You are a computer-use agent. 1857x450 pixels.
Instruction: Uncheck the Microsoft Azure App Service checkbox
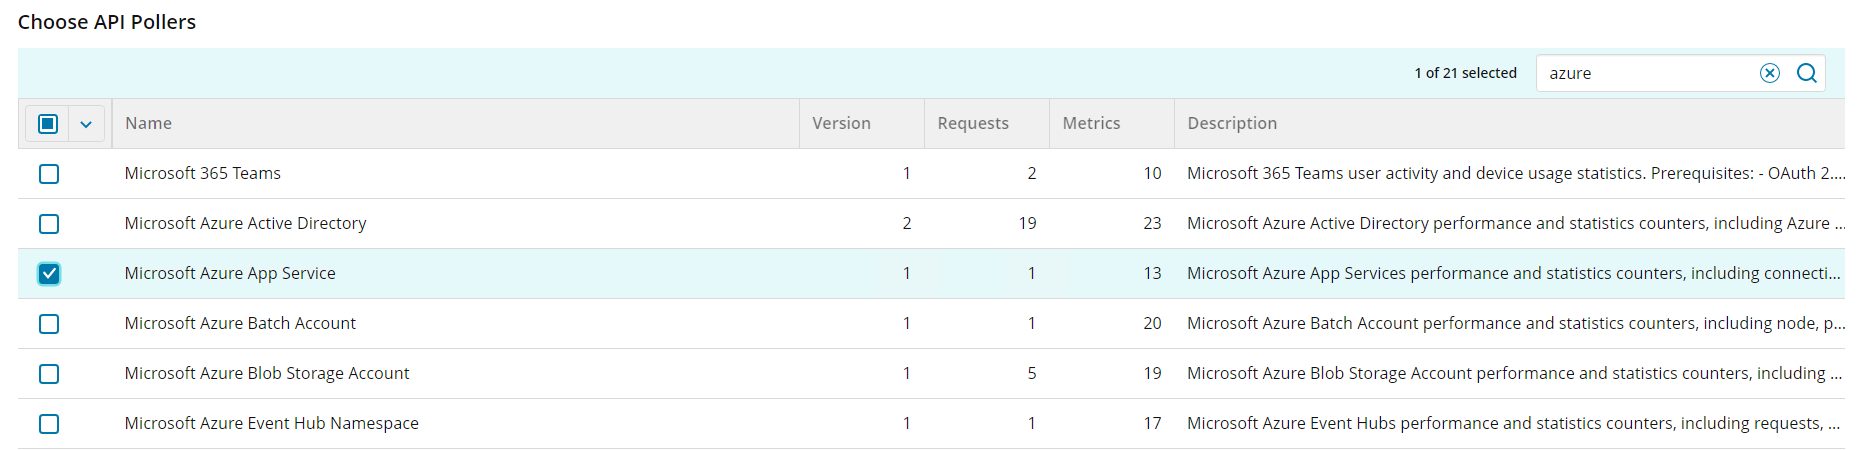click(49, 274)
